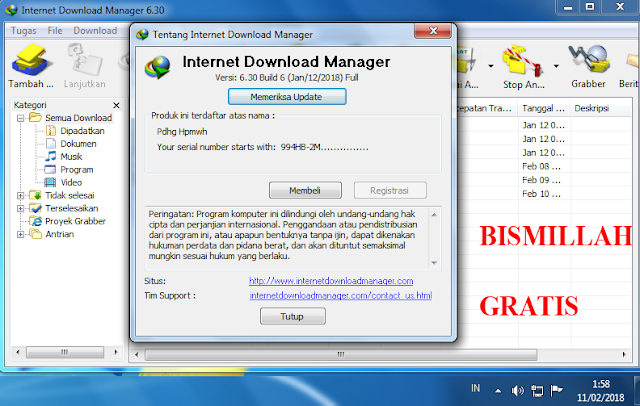Viewport: 640px width, 406px height.
Task: Click the warning text scroll down arrow
Action: tap(434, 263)
